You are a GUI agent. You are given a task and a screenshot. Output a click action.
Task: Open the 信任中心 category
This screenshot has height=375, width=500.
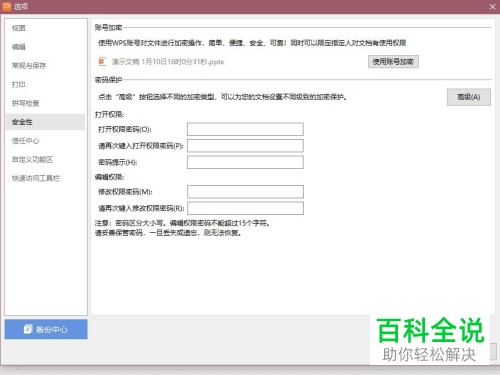[26, 141]
